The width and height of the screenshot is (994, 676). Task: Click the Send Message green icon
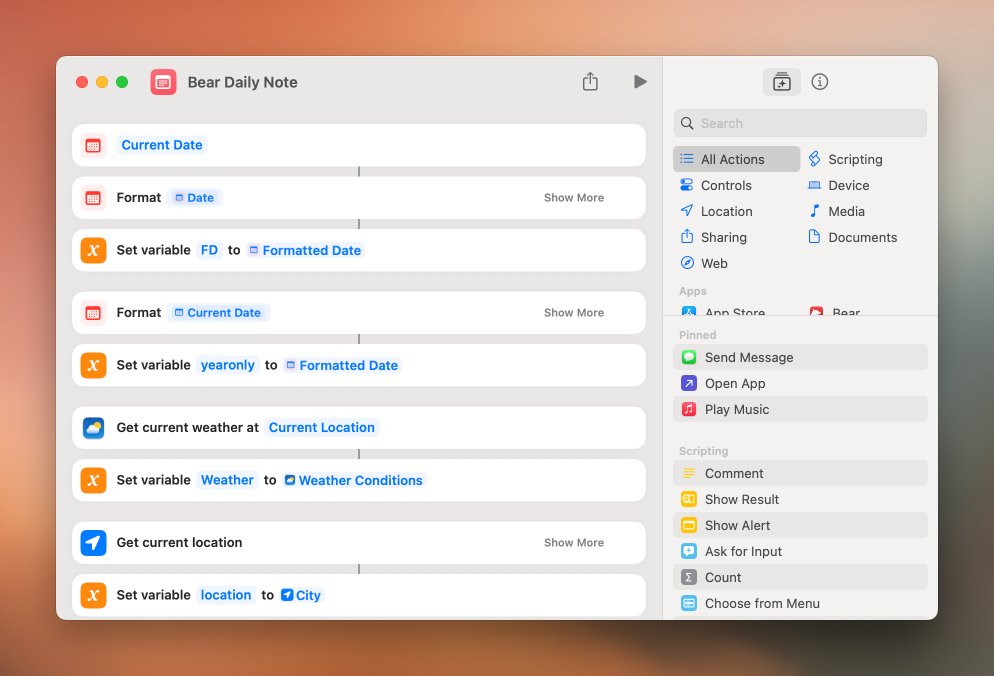[x=688, y=357]
